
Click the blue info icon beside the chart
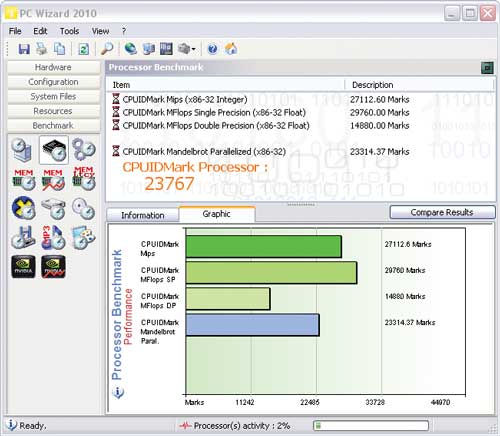[118, 392]
